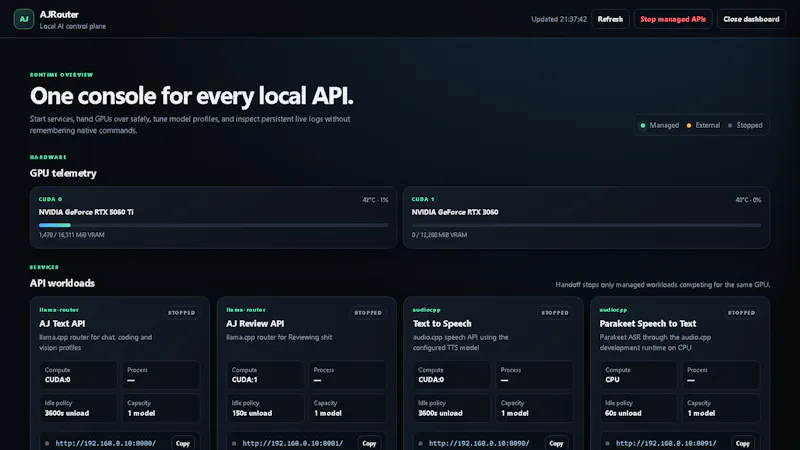Click the Parakeet 60s unload idle policy
The image size is (800, 450).
[638, 408]
